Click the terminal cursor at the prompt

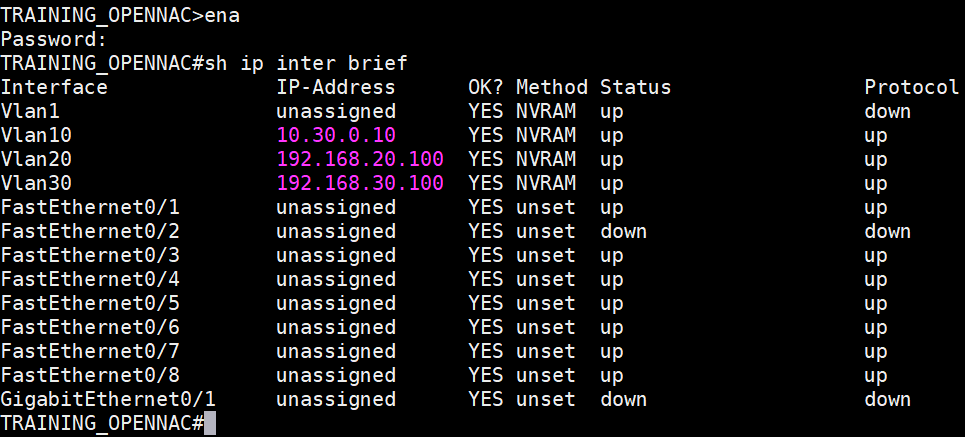pyautogui.click(x=209, y=424)
